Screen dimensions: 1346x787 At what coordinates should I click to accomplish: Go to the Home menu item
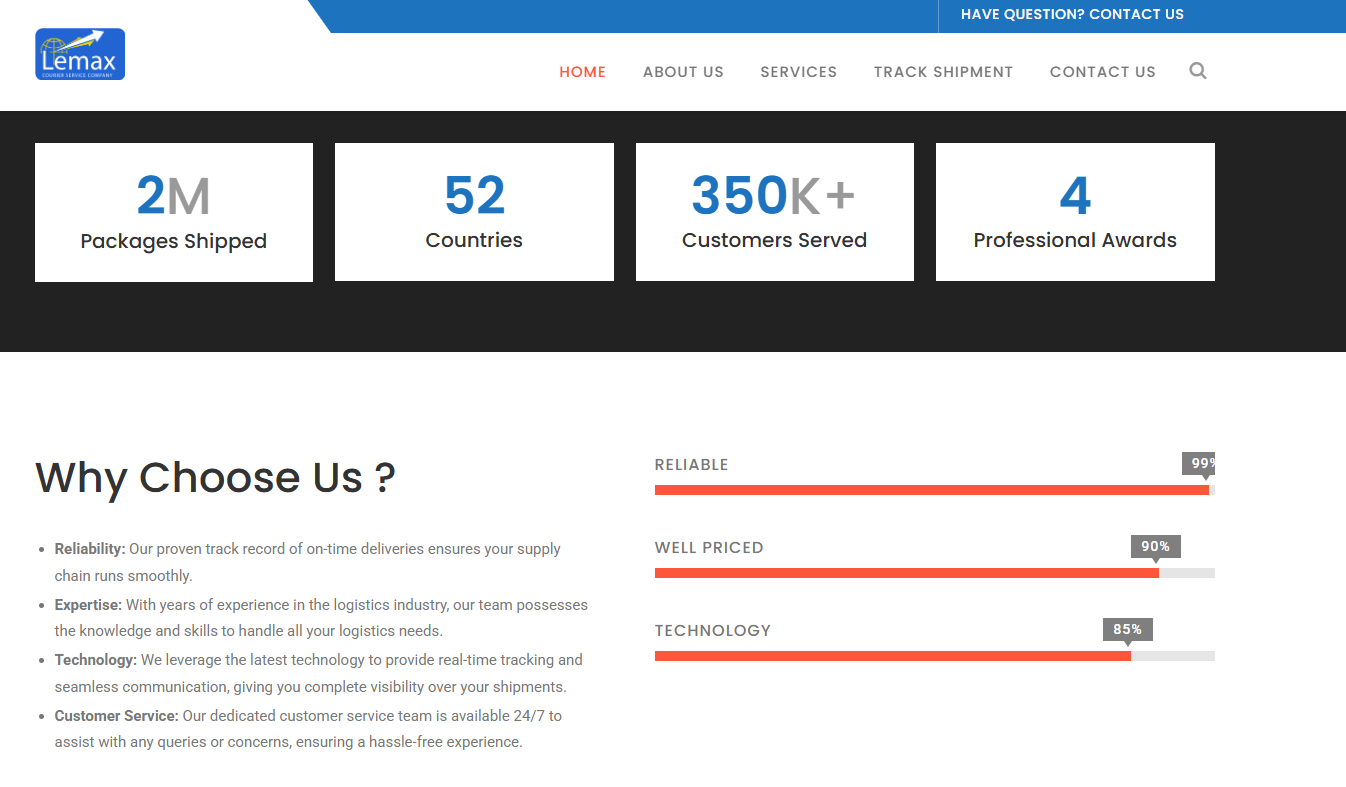(582, 72)
